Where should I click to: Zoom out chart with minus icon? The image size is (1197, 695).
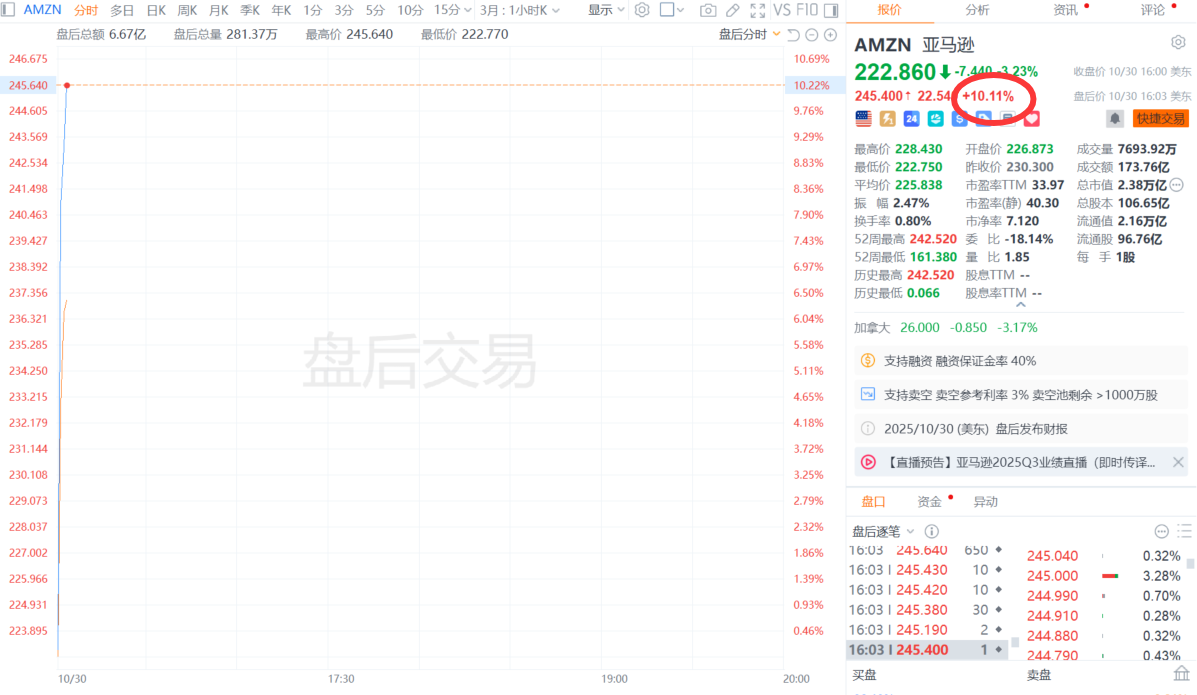[812, 34]
